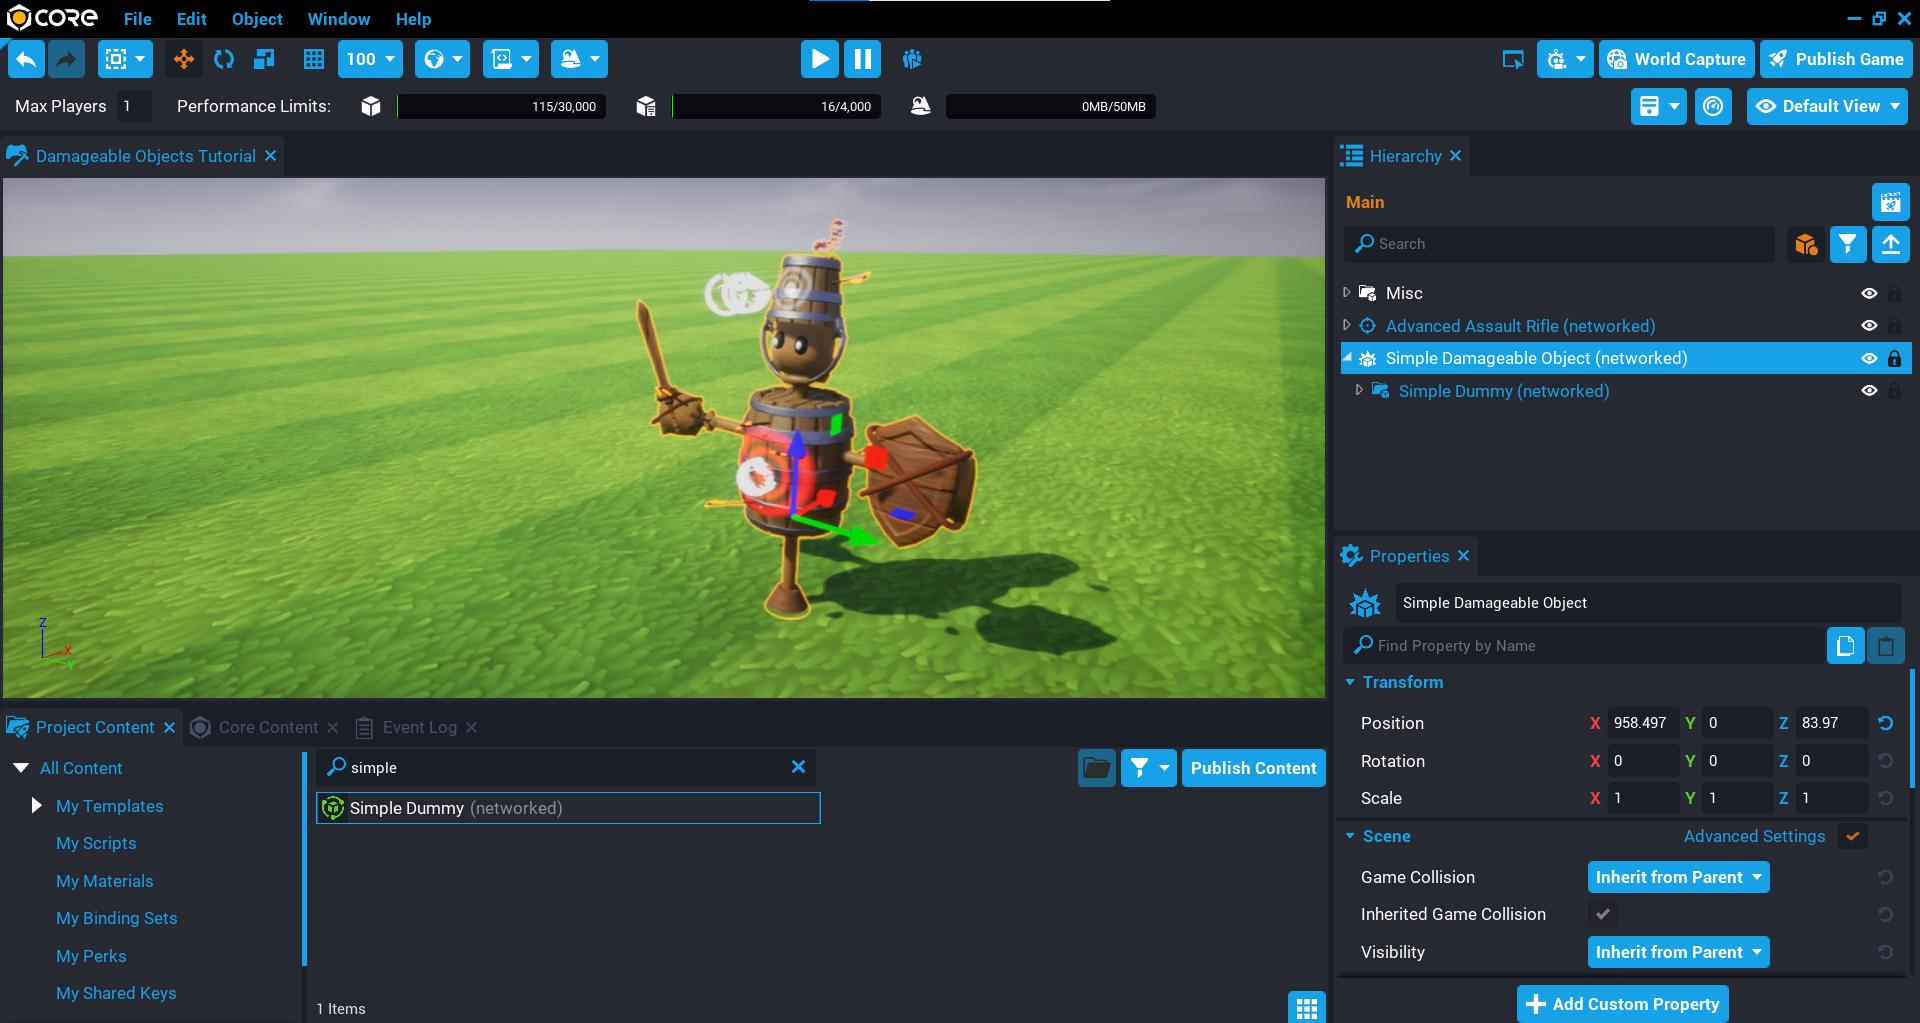1920x1023 pixels.
Task: Click Add Custom Property button
Action: tap(1622, 1004)
